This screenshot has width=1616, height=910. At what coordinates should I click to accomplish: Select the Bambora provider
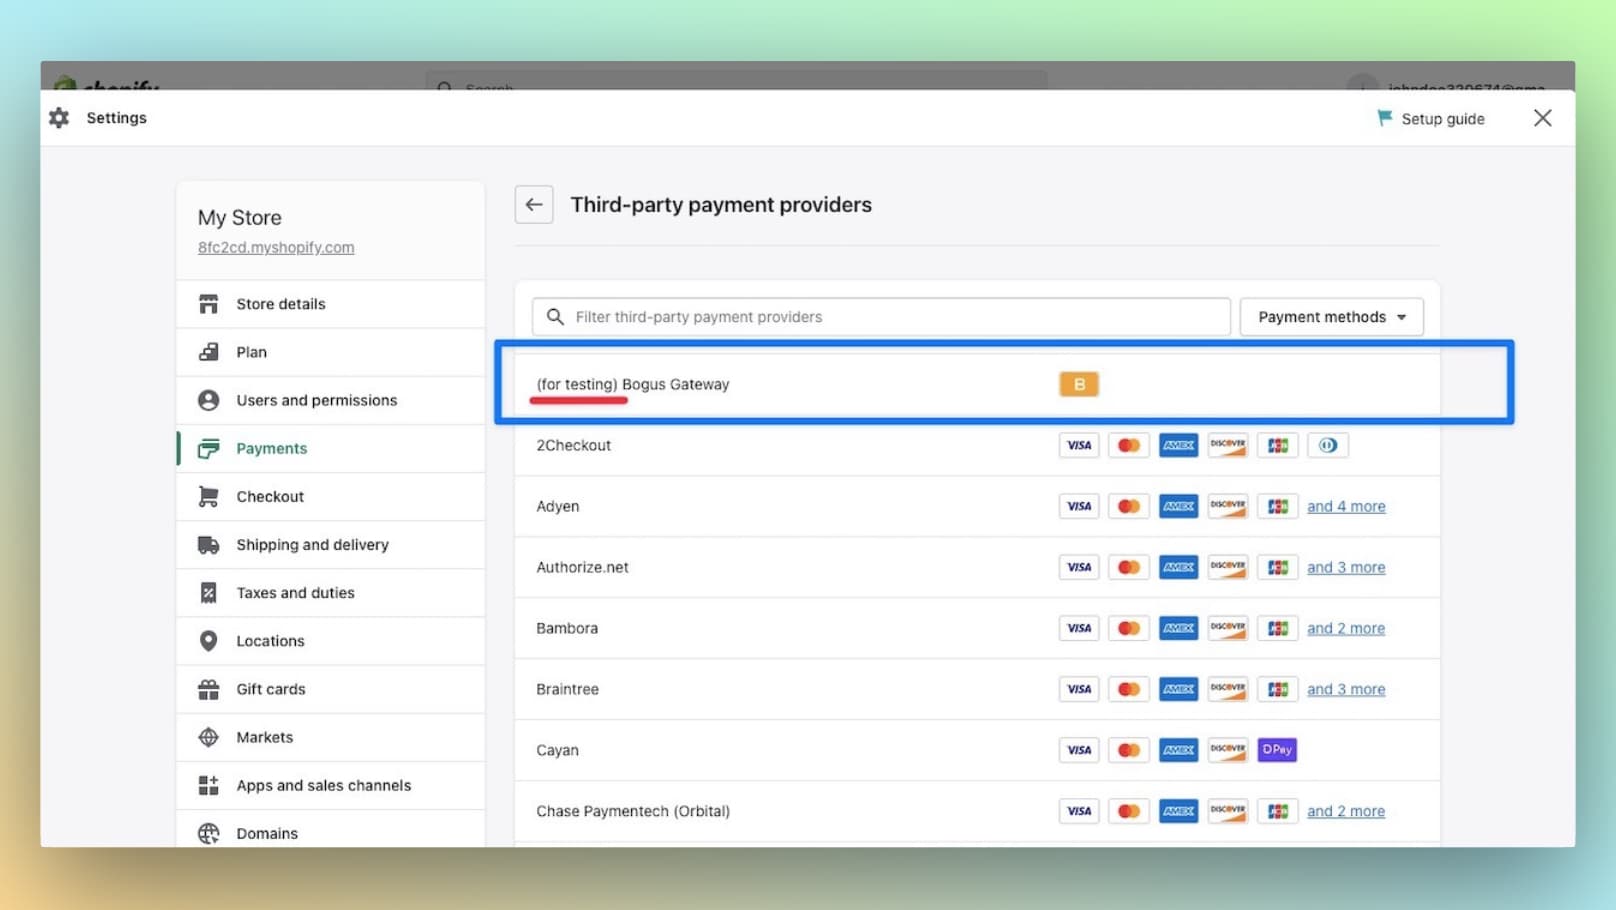pos(977,628)
